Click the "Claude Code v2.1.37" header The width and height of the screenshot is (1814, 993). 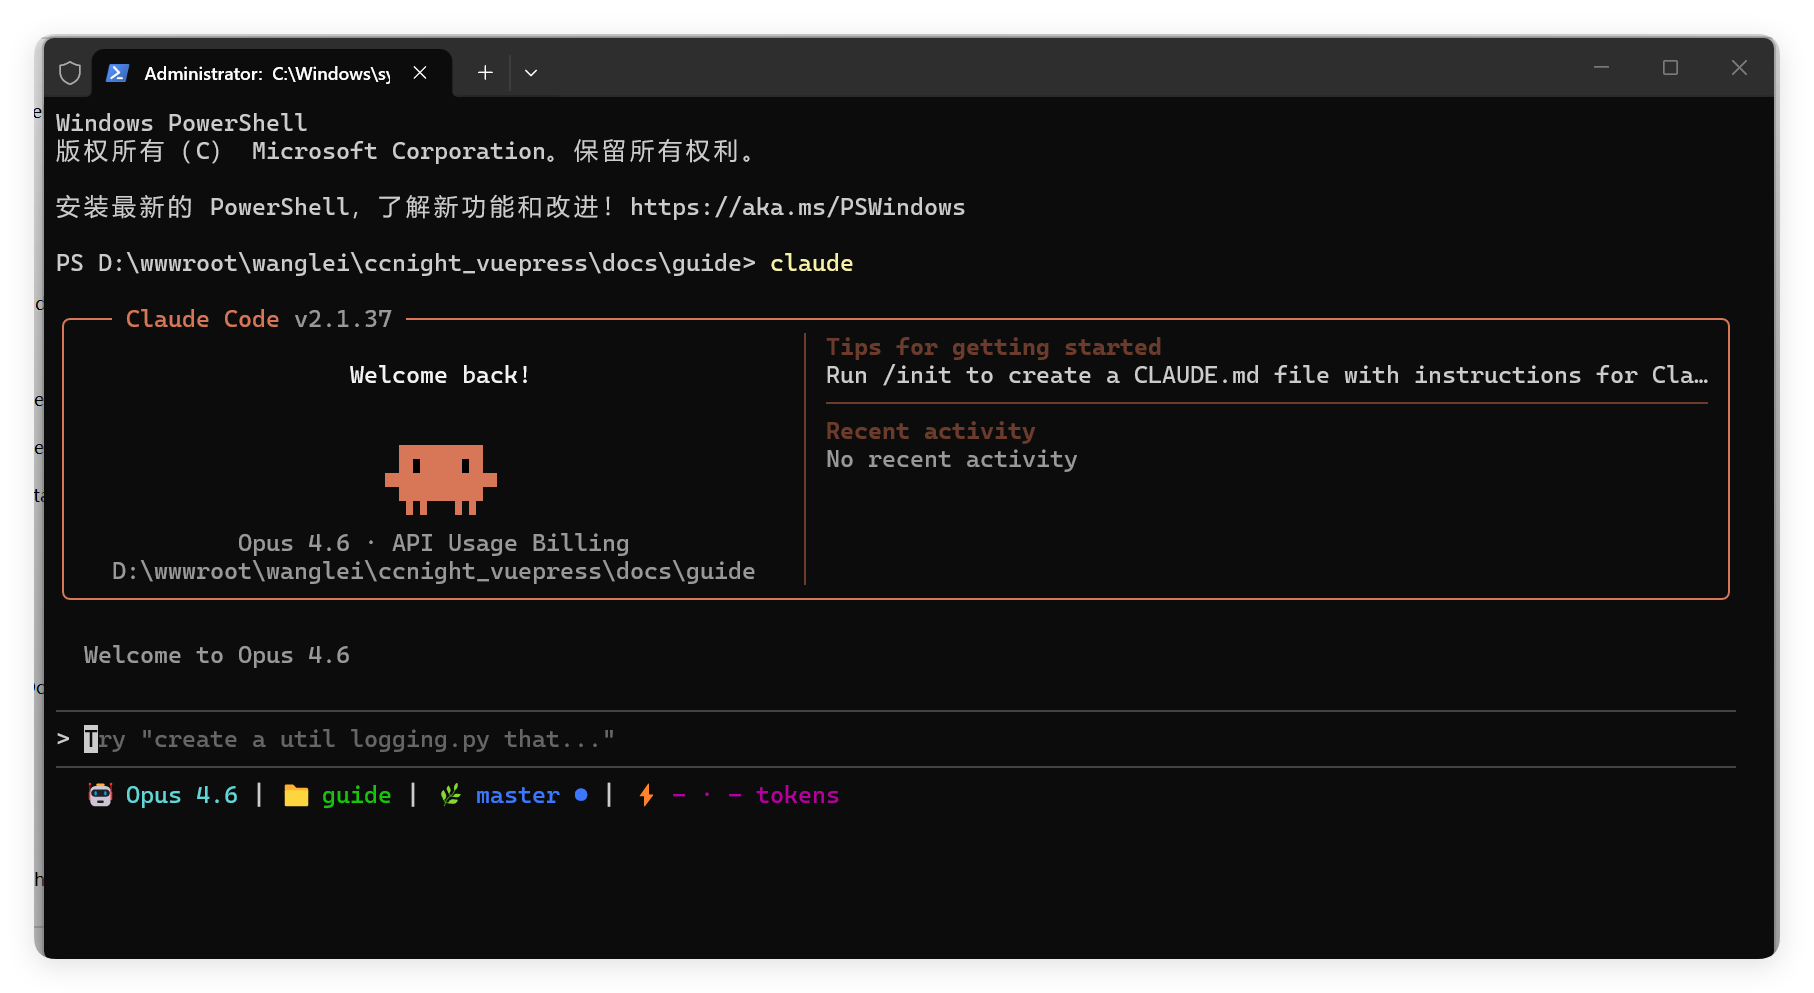(x=259, y=319)
